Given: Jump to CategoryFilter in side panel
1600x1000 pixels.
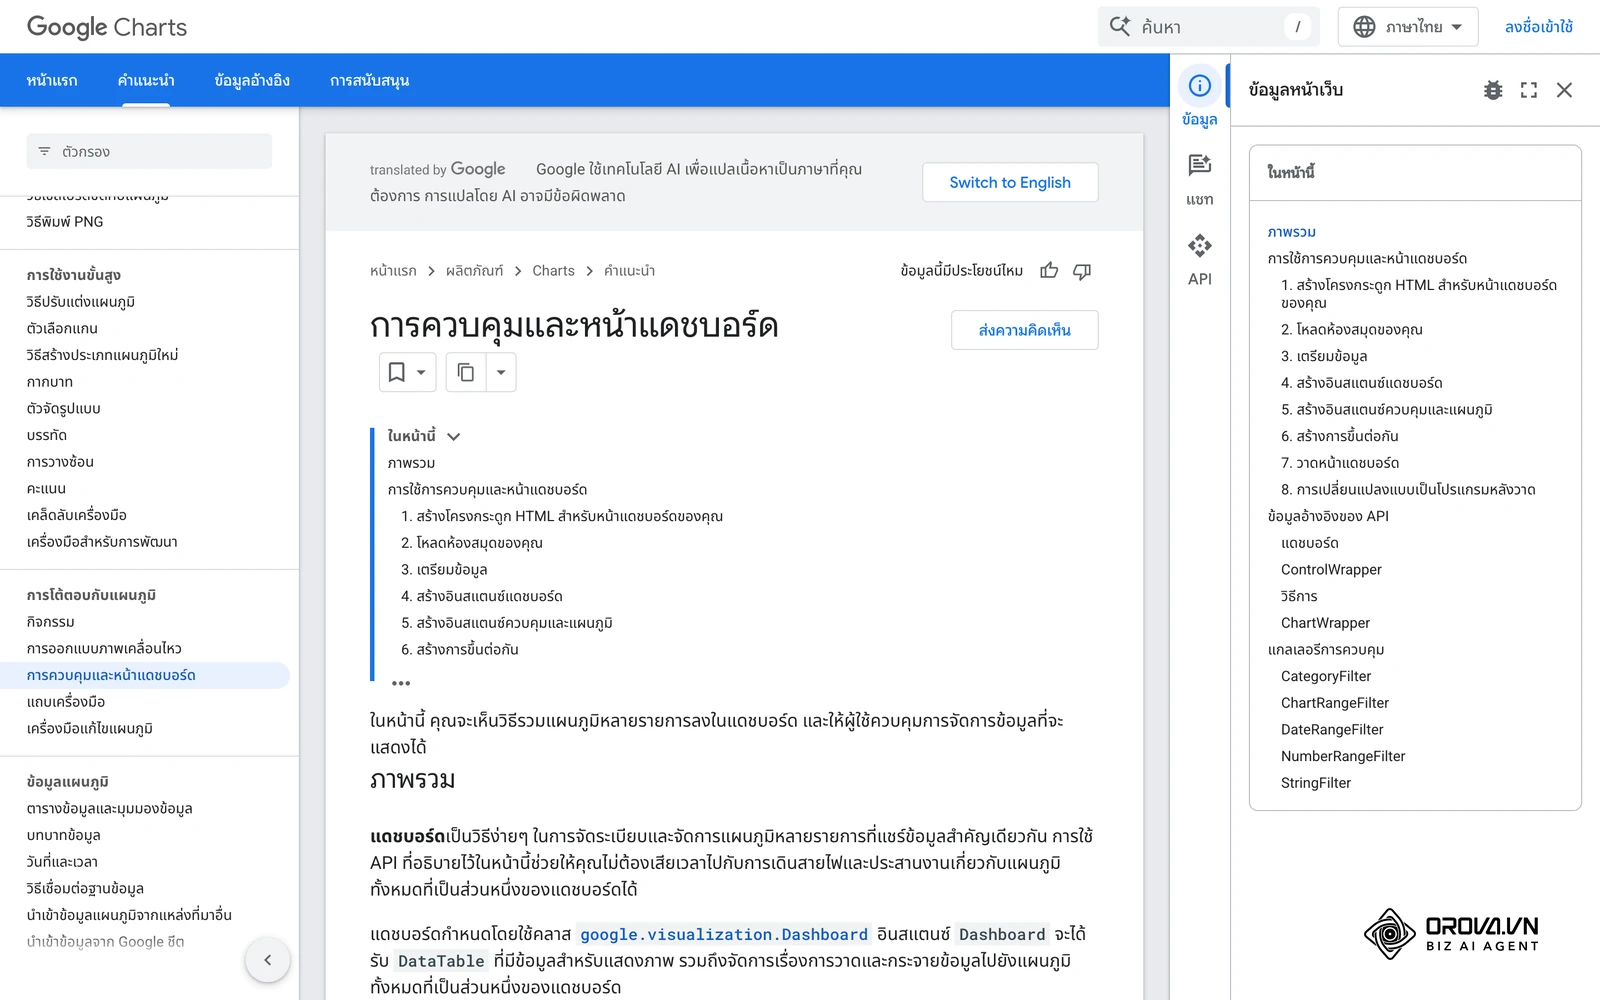Looking at the screenshot, I should coord(1326,676).
